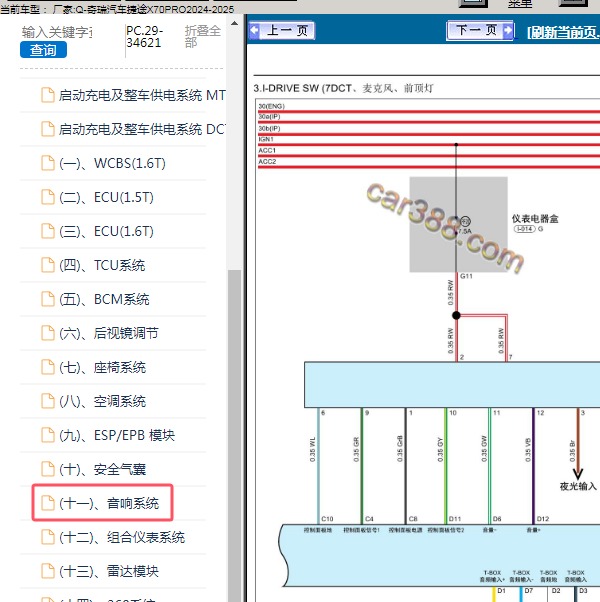Open the (九)、ESP/EPB 模块 entry

tap(113, 435)
